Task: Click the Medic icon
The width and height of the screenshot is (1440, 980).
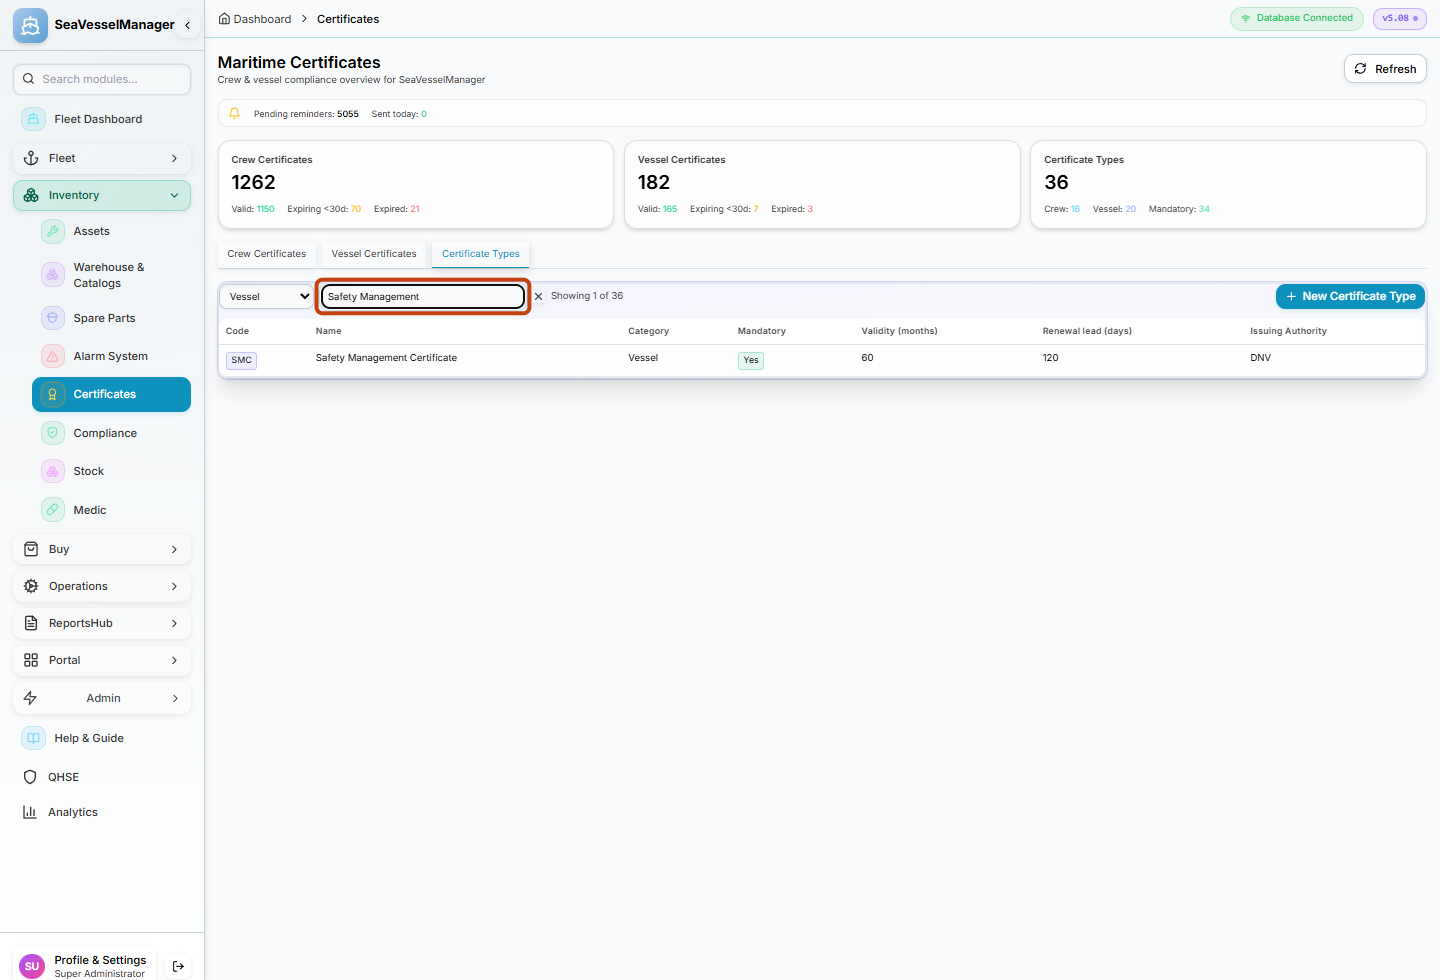Action: (53, 509)
